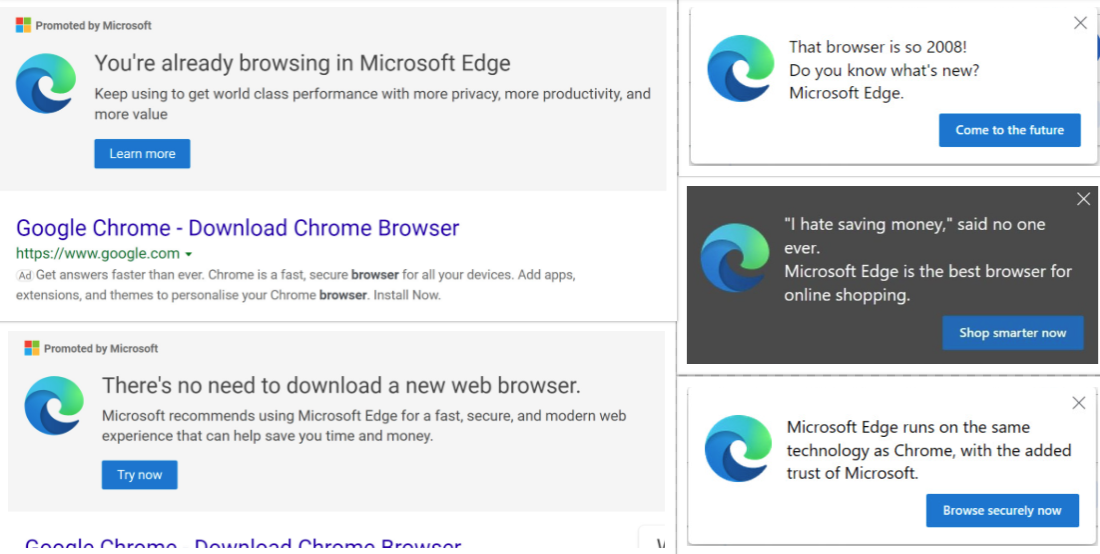Click Edge logo in 'no need to download' banner
The image size is (1100, 554).
point(54,405)
